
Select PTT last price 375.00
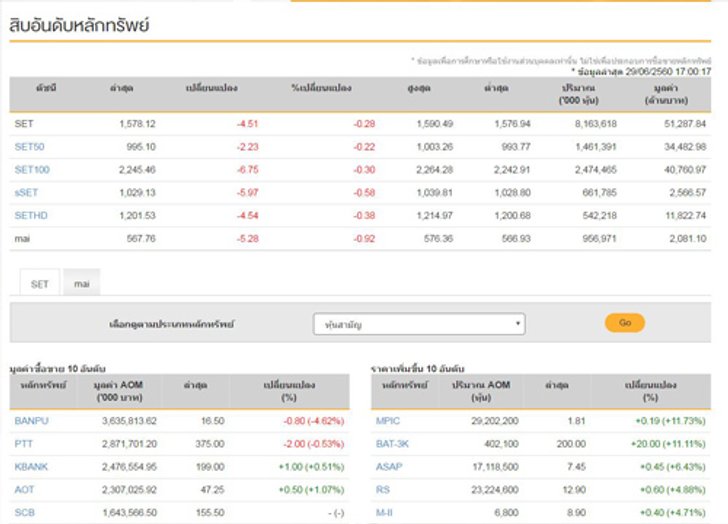(210, 444)
